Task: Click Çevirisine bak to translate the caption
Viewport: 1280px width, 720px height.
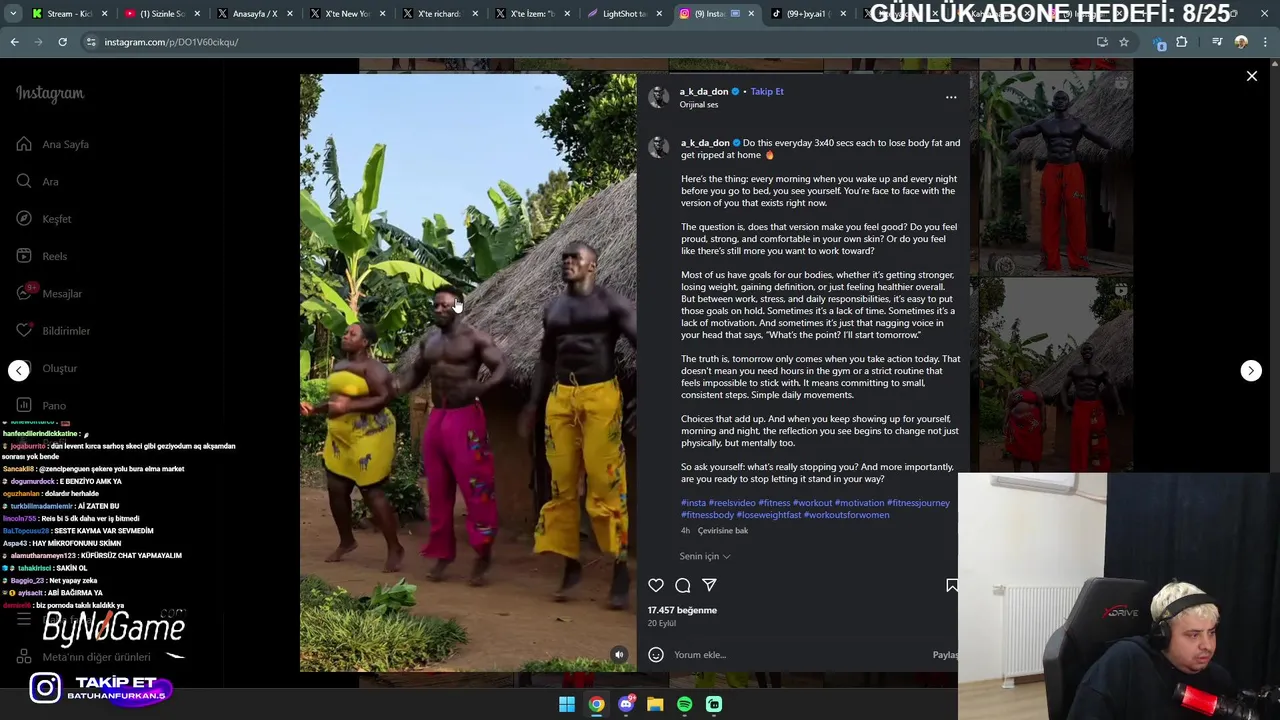Action: (723, 531)
